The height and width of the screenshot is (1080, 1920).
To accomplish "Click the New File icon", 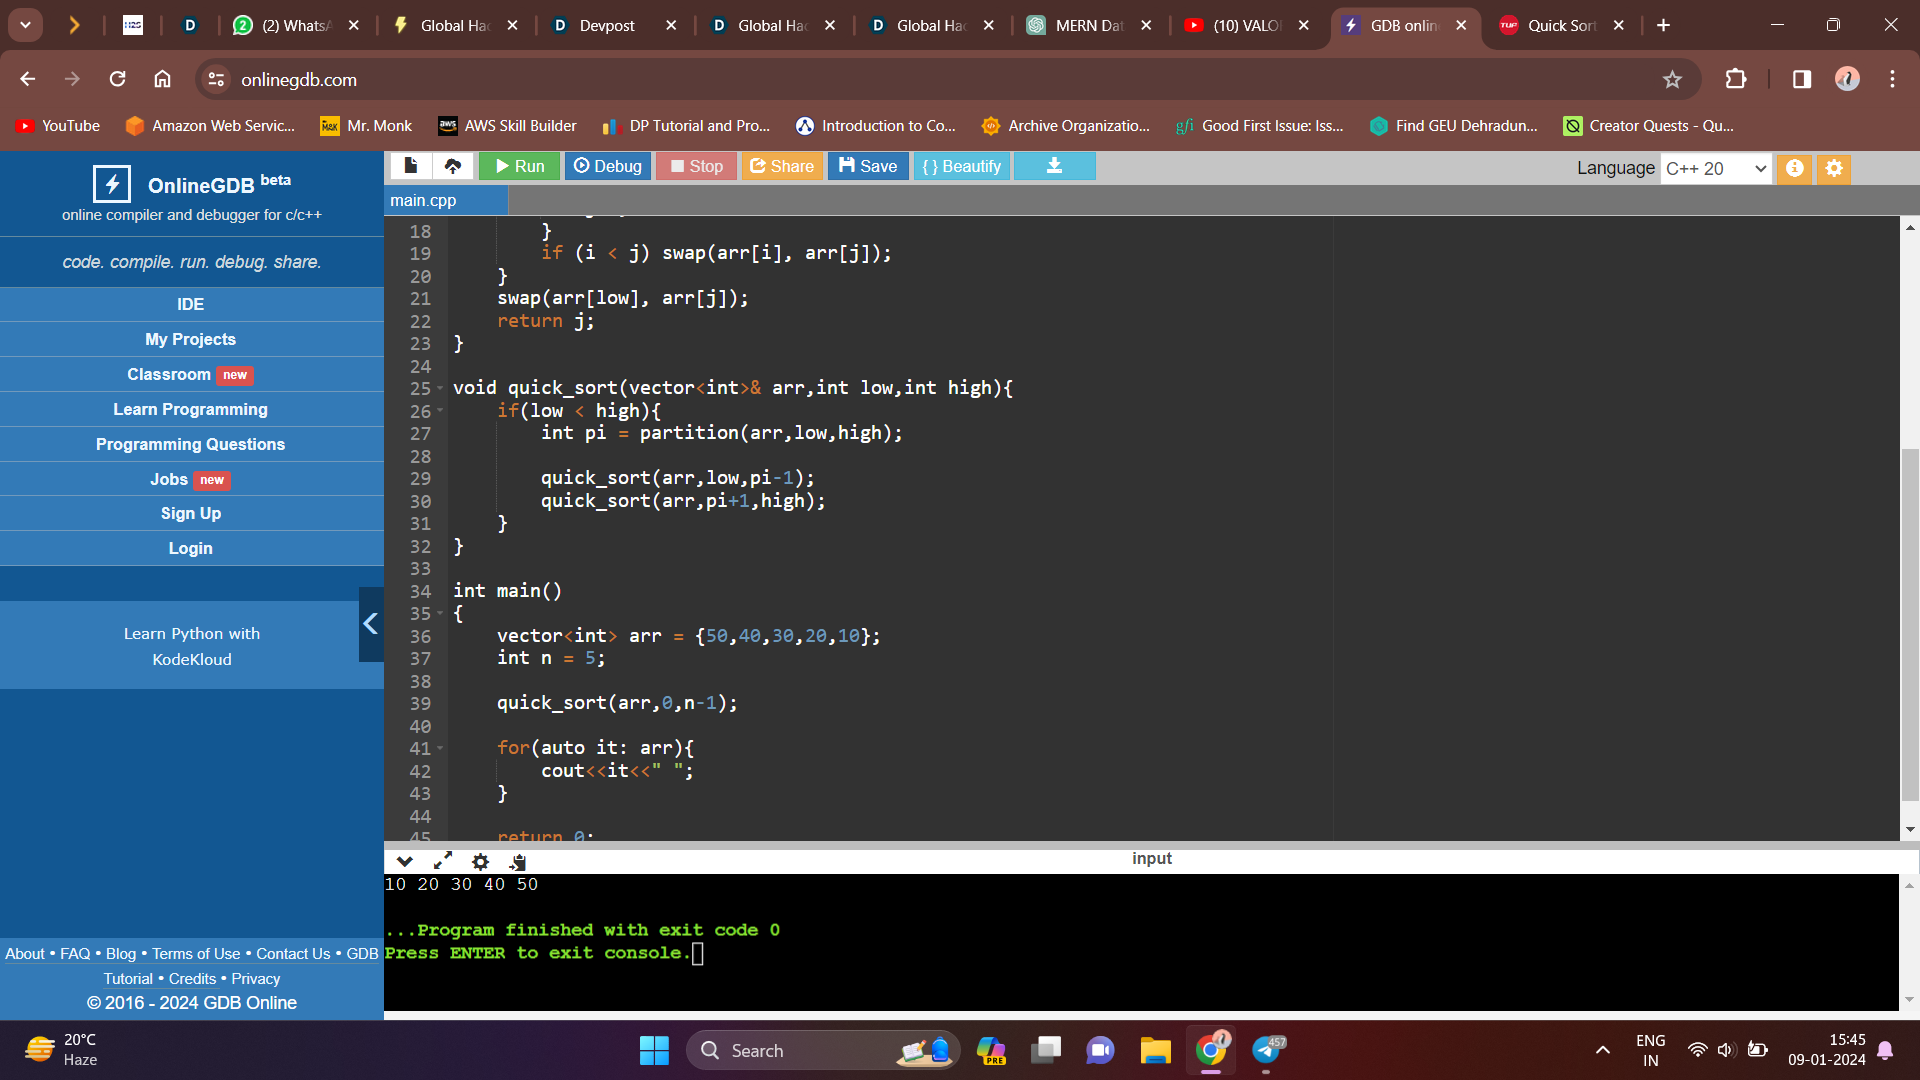I will pos(410,166).
